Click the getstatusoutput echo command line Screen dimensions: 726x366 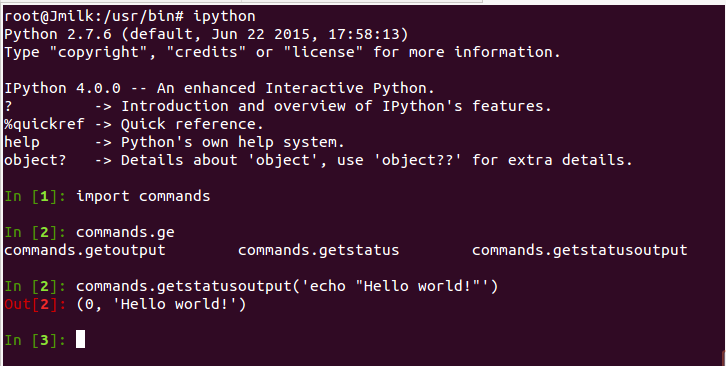point(287,286)
